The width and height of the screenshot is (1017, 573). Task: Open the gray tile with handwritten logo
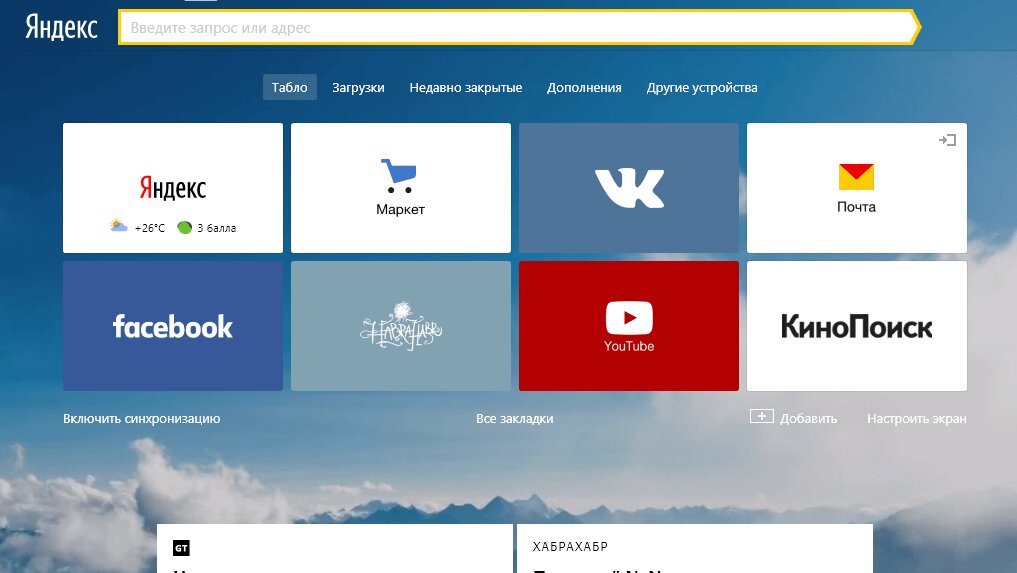coord(401,326)
